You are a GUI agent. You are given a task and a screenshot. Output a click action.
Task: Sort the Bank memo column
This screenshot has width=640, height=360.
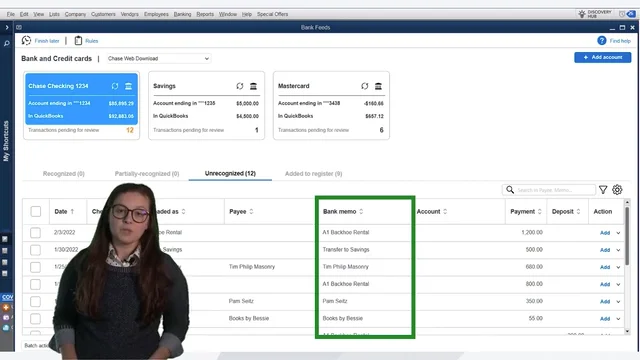tap(361, 211)
